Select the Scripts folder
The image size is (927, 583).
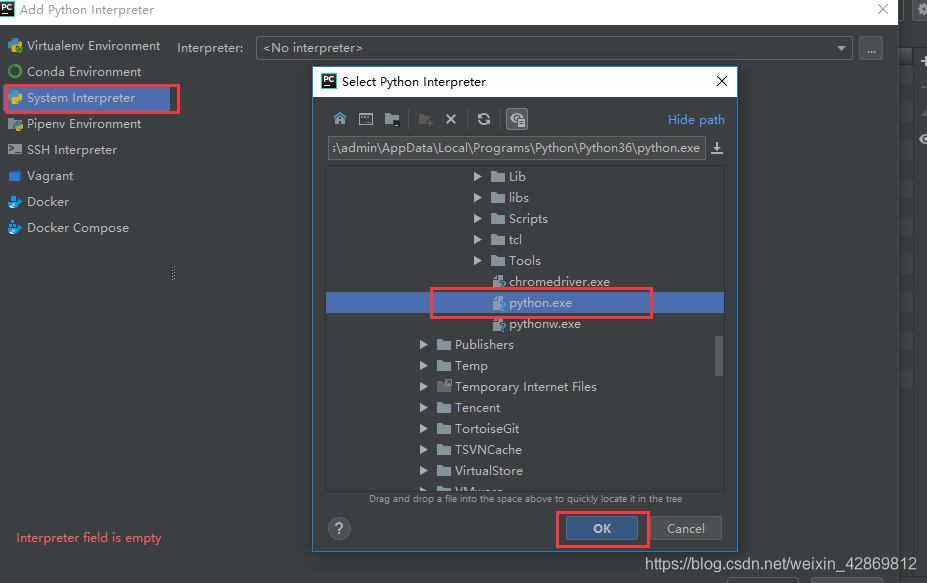click(x=520, y=218)
